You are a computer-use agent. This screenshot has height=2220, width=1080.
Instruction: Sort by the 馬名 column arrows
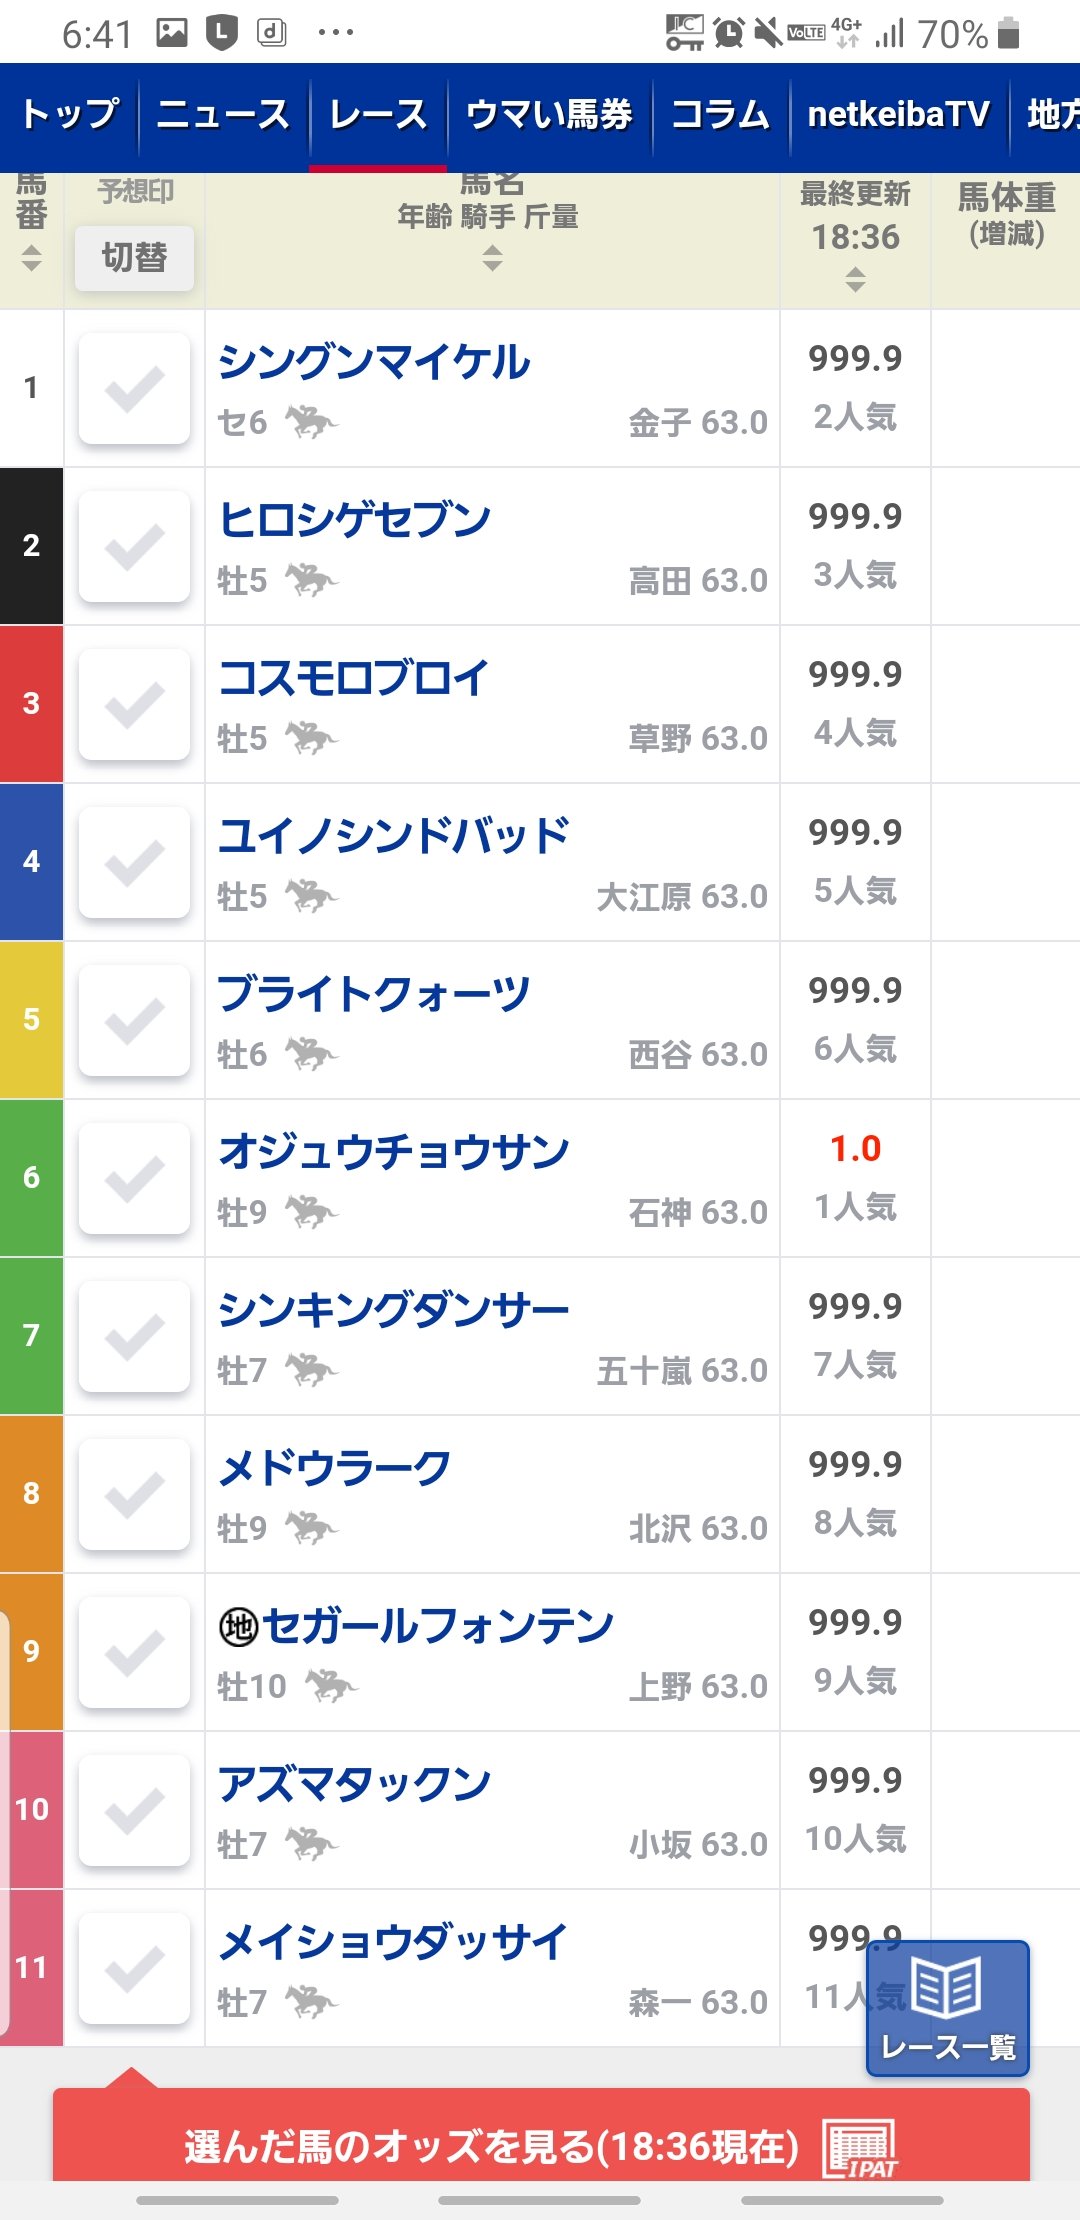point(492,259)
